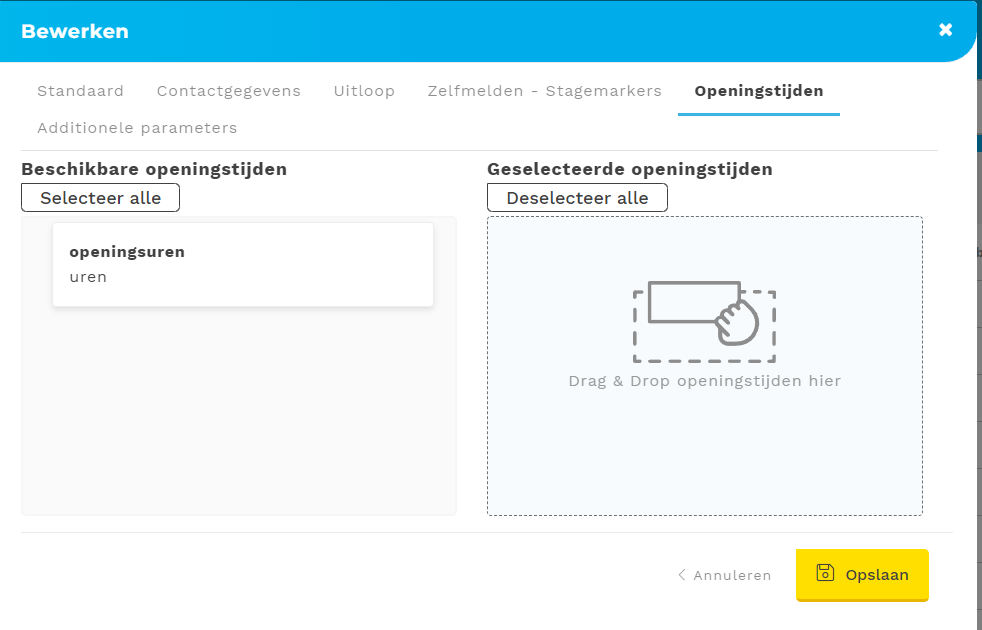
Task: Click the floppy disk icon in Opslaan
Action: pyautogui.click(x=825, y=573)
